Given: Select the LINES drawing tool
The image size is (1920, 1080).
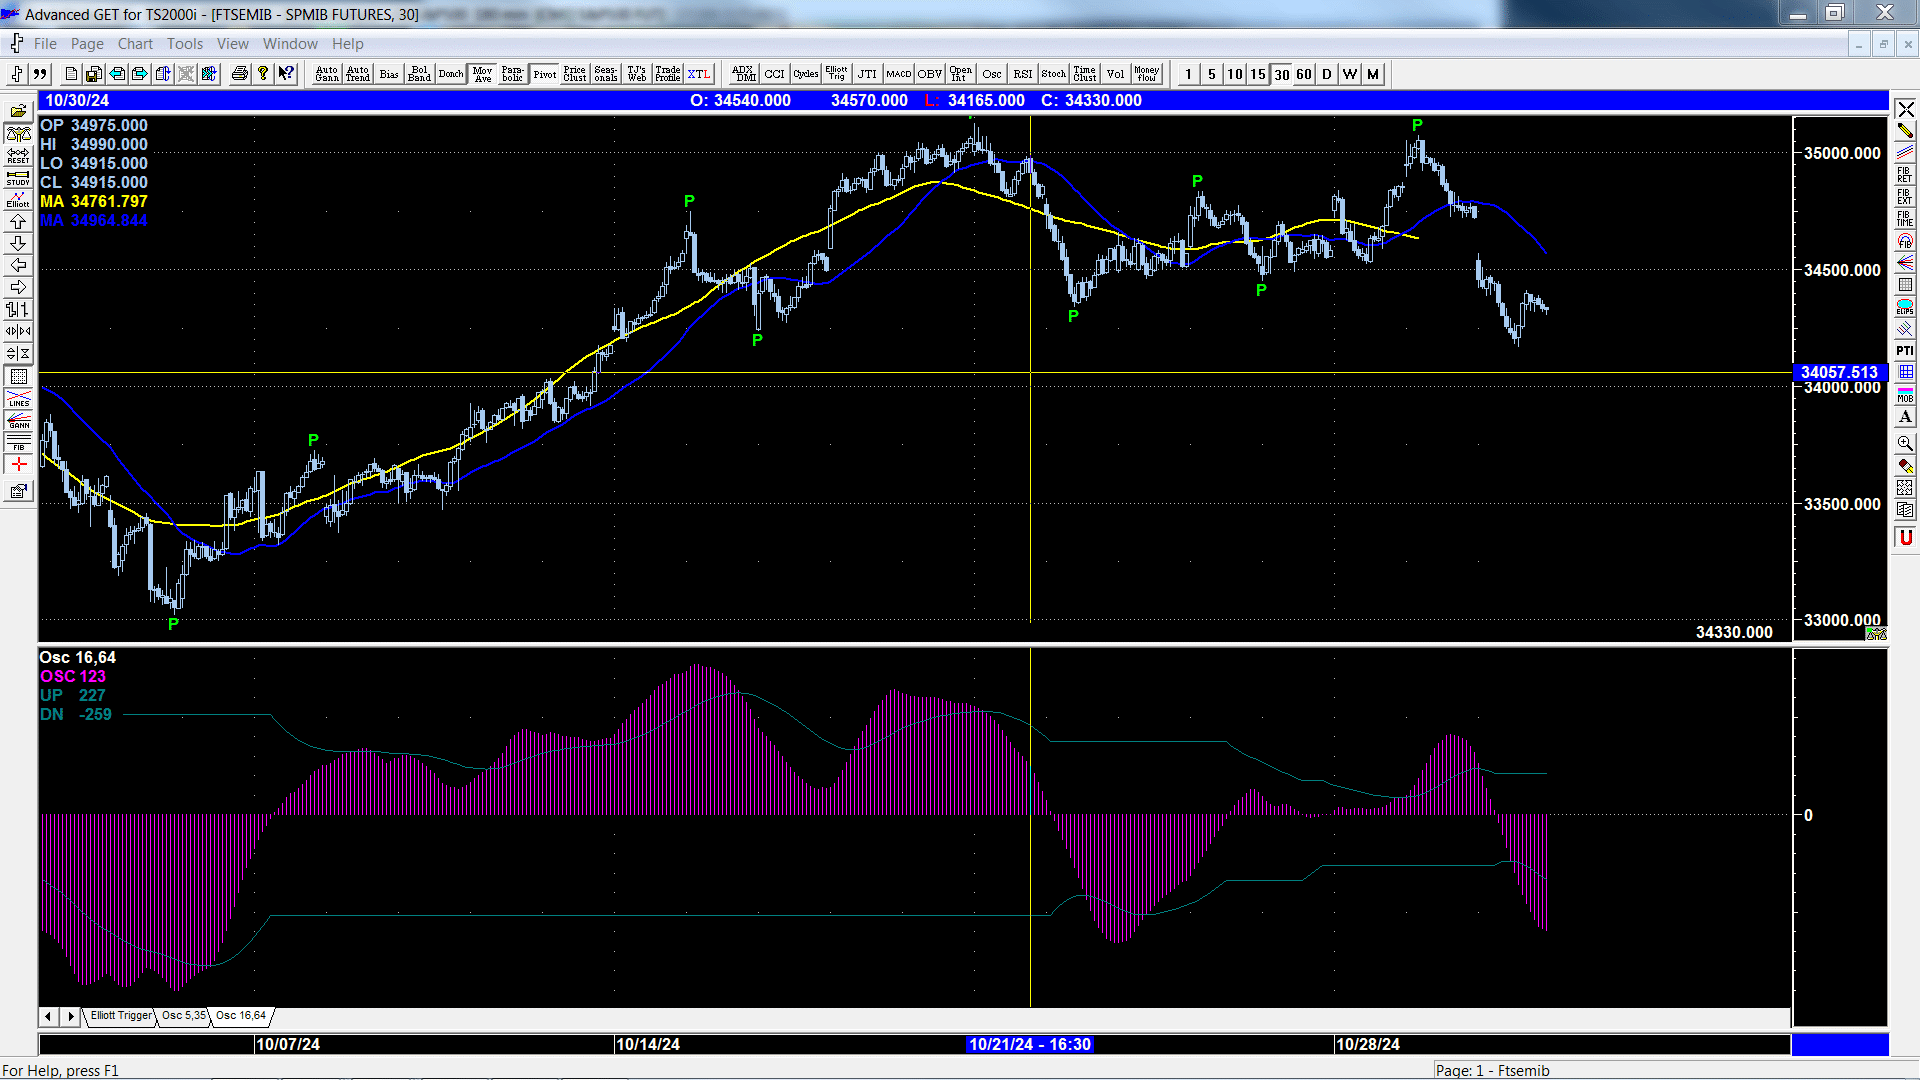Looking at the screenshot, I should point(18,398).
